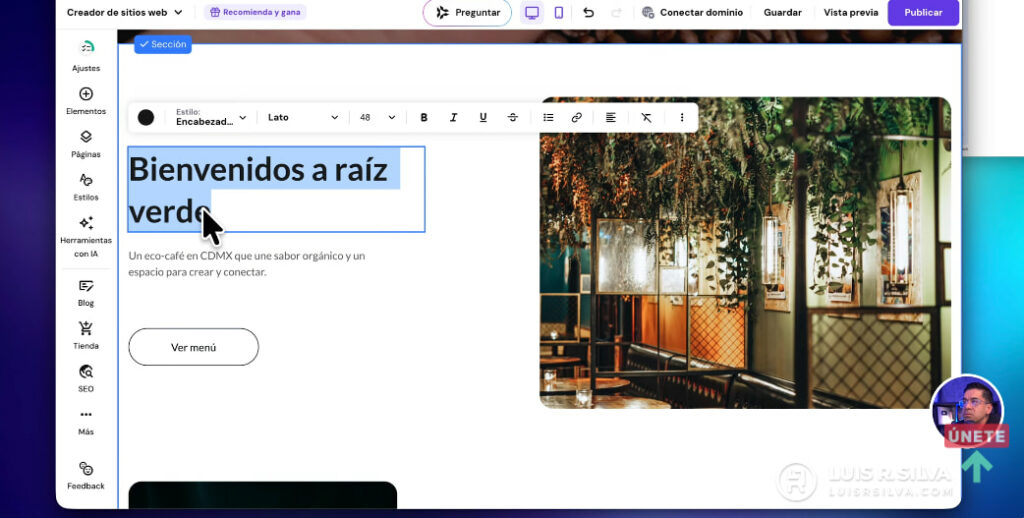Apply bold to the selected heading
Image resolution: width=1024 pixels, height=518 pixels.
click(x=424, y=118)
